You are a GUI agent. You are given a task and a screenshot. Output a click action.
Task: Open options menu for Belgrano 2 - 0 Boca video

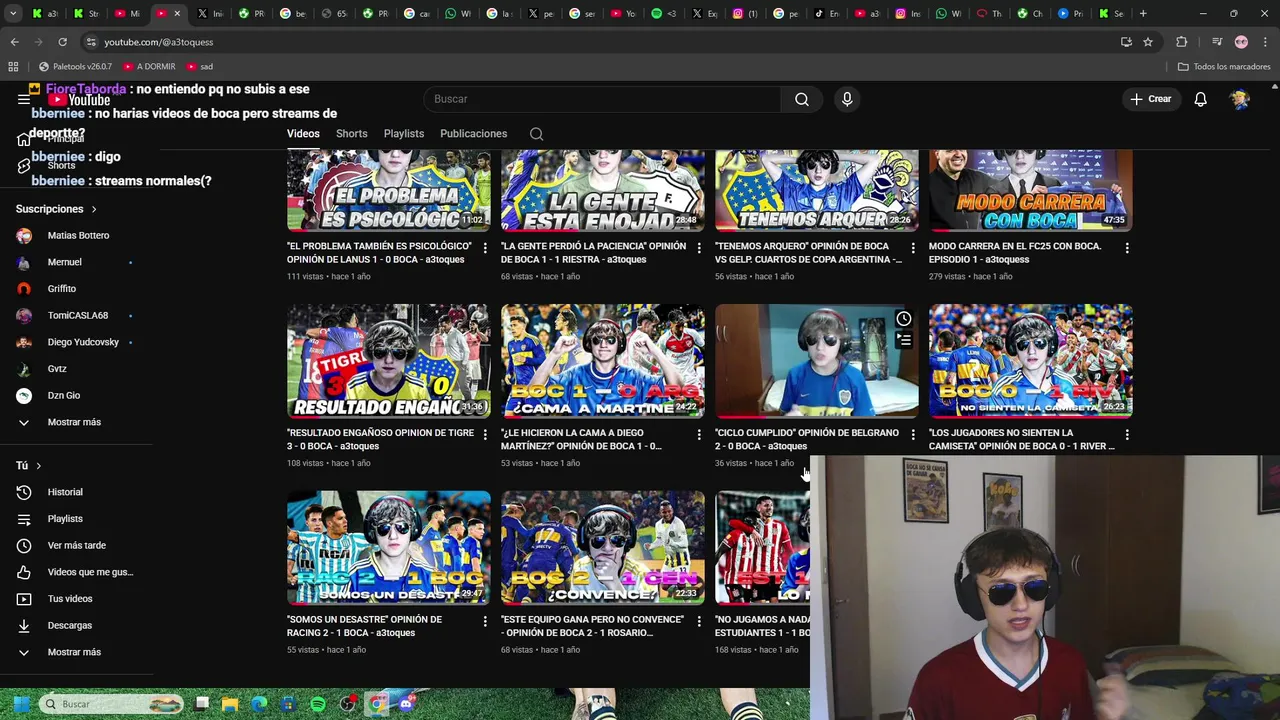913,434
